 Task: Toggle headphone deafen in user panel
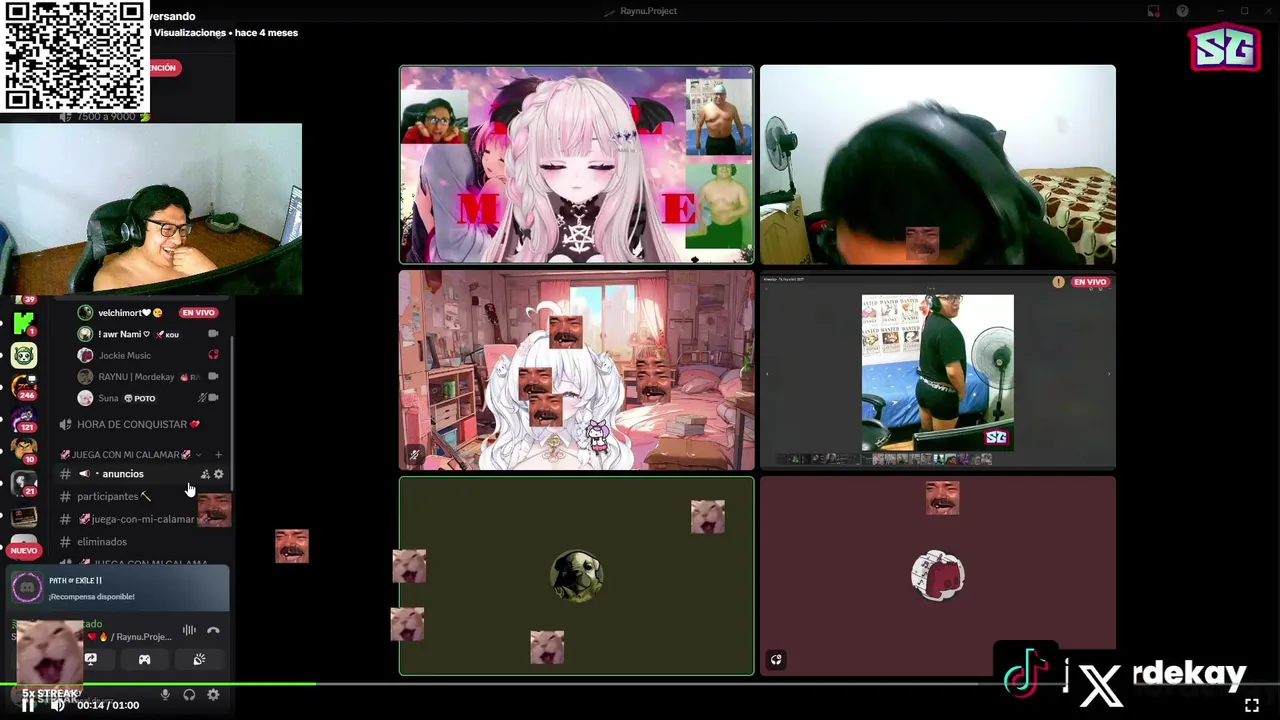[189, 695]
